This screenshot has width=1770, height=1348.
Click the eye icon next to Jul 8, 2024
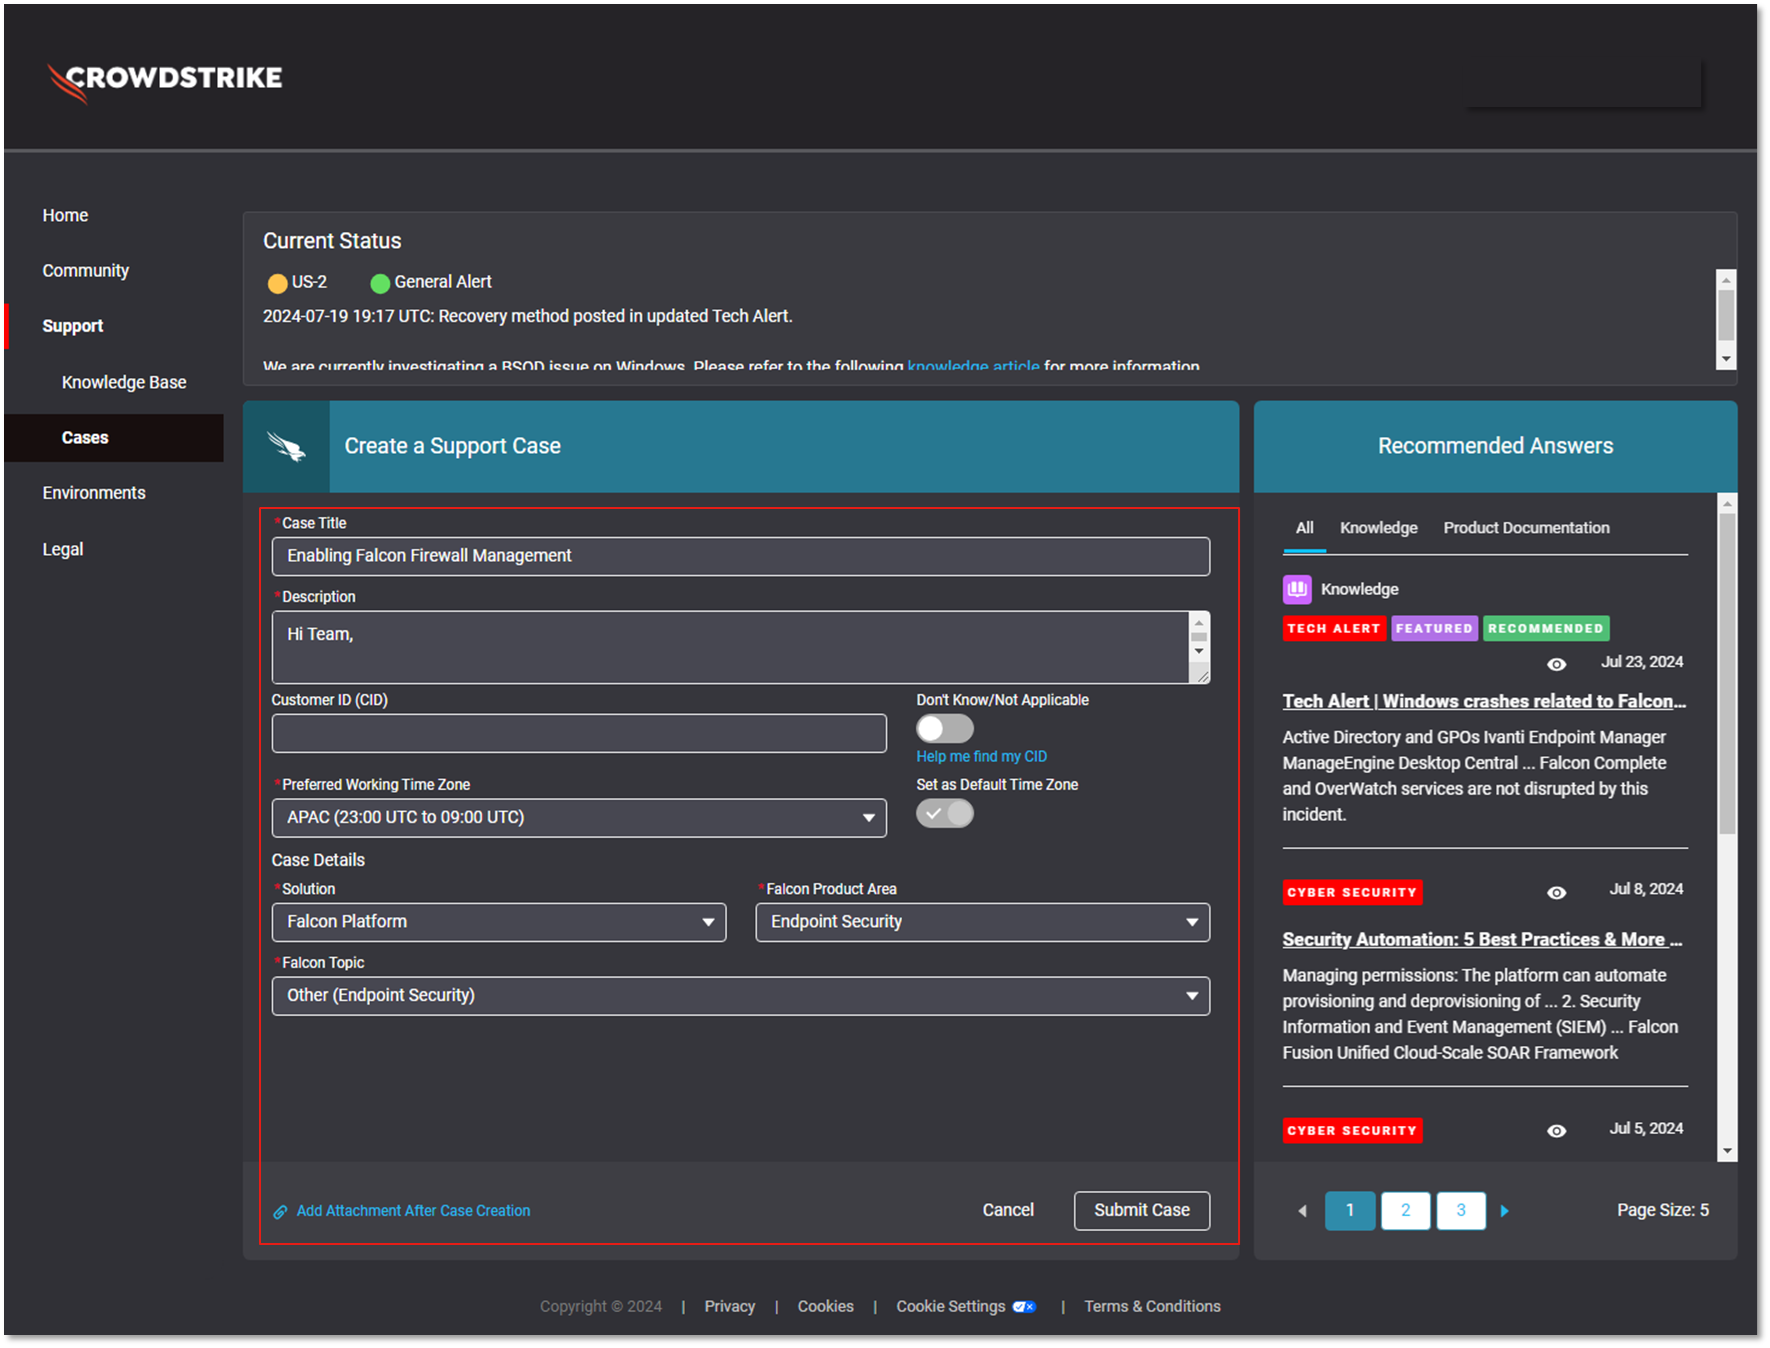(x=1556, y=892)
